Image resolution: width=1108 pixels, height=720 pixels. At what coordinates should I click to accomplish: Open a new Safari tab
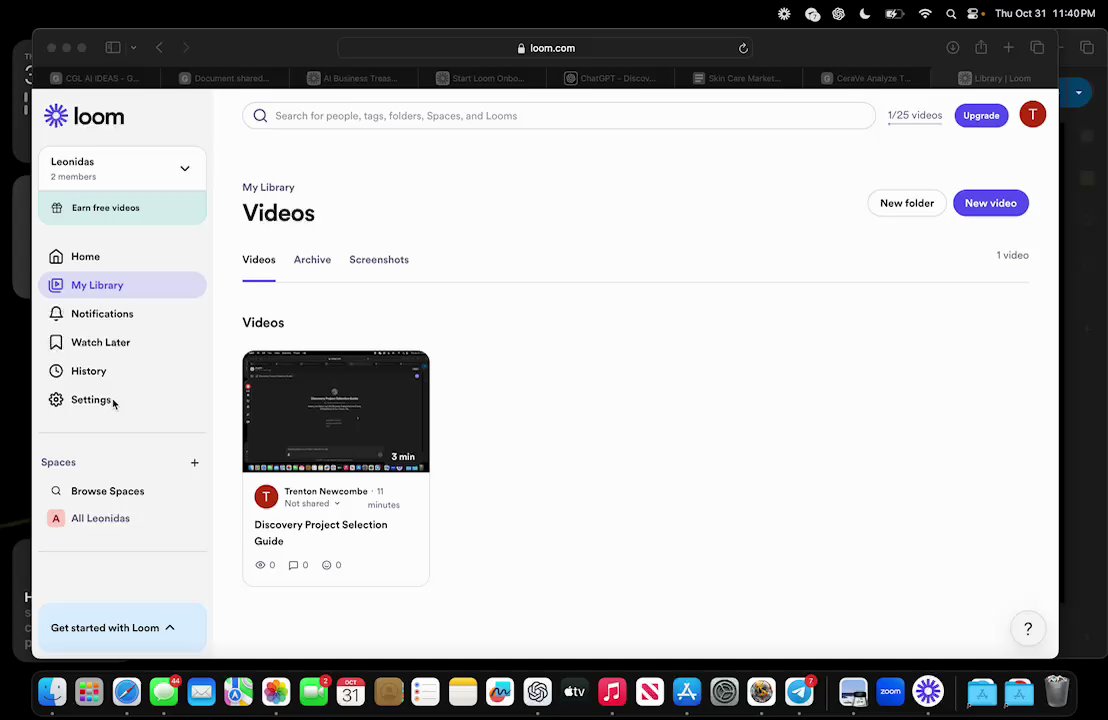[1008, 47]
